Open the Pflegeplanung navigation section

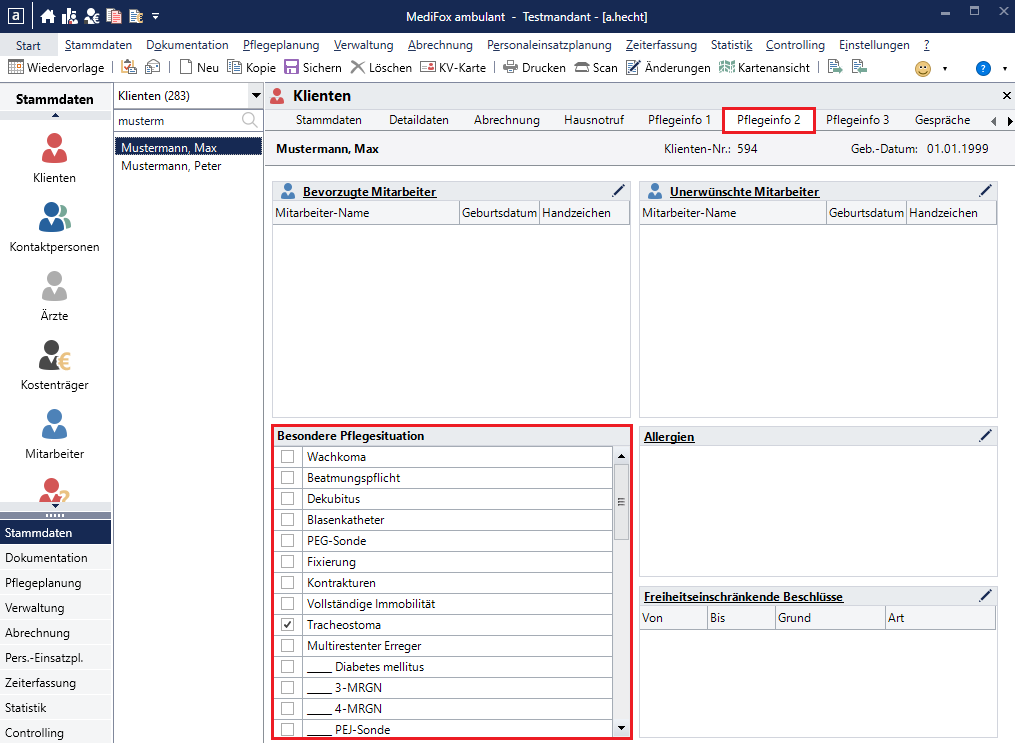(43, 583)
